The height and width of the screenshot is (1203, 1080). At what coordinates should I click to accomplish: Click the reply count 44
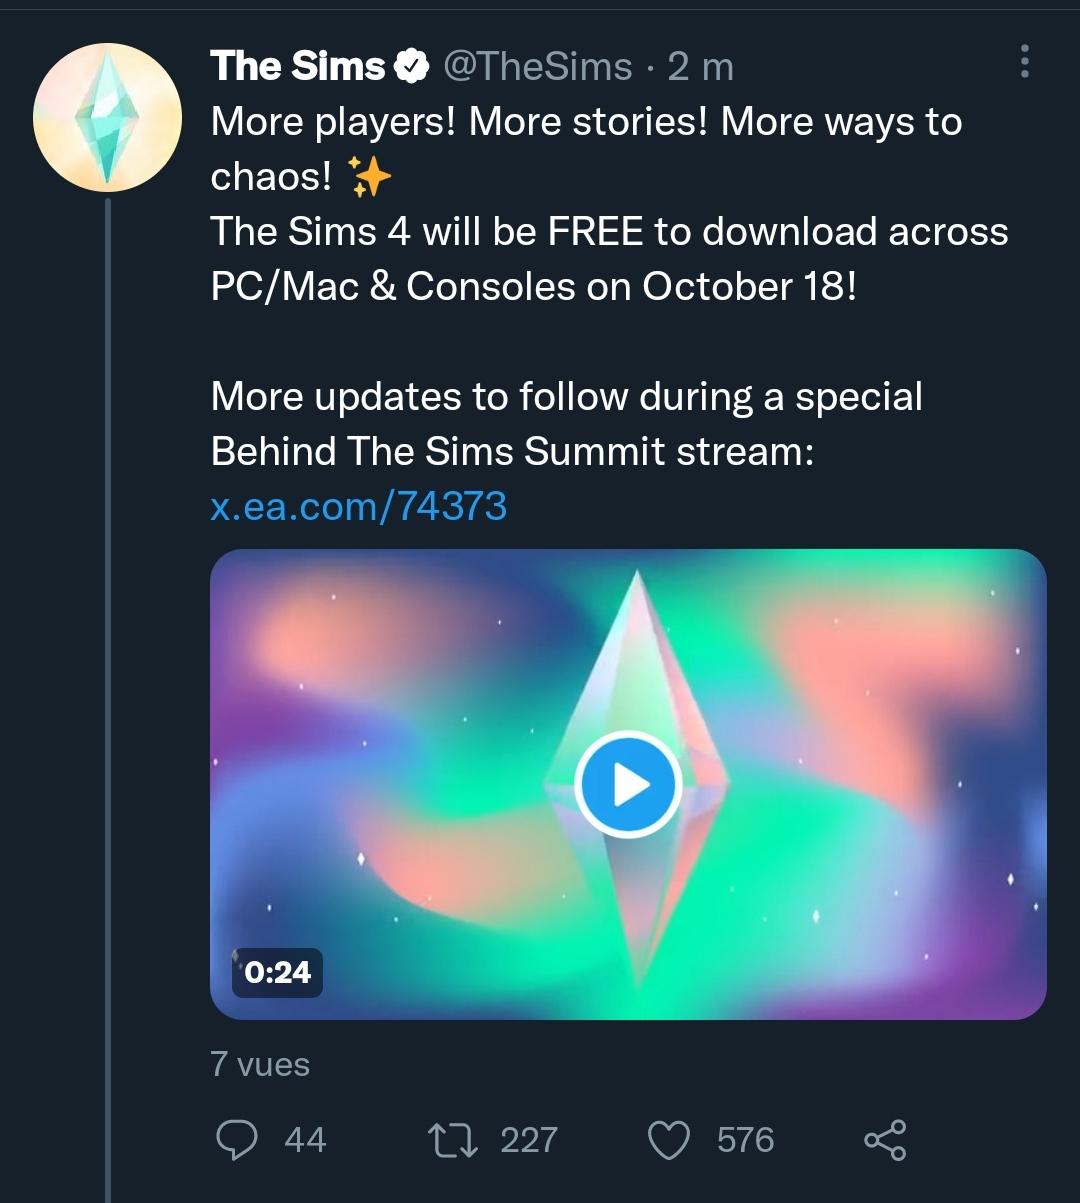point(305,1140)
